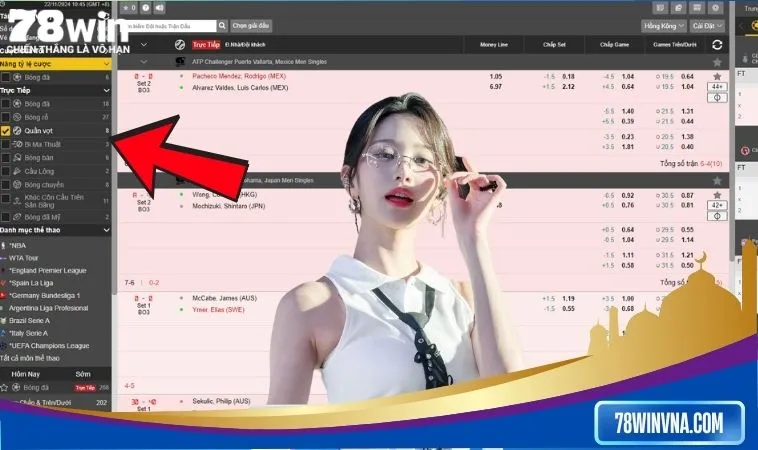Tick the Bóng đá Mỹ checkbox
Screen dimensions: 758x450
coord(5,217)
